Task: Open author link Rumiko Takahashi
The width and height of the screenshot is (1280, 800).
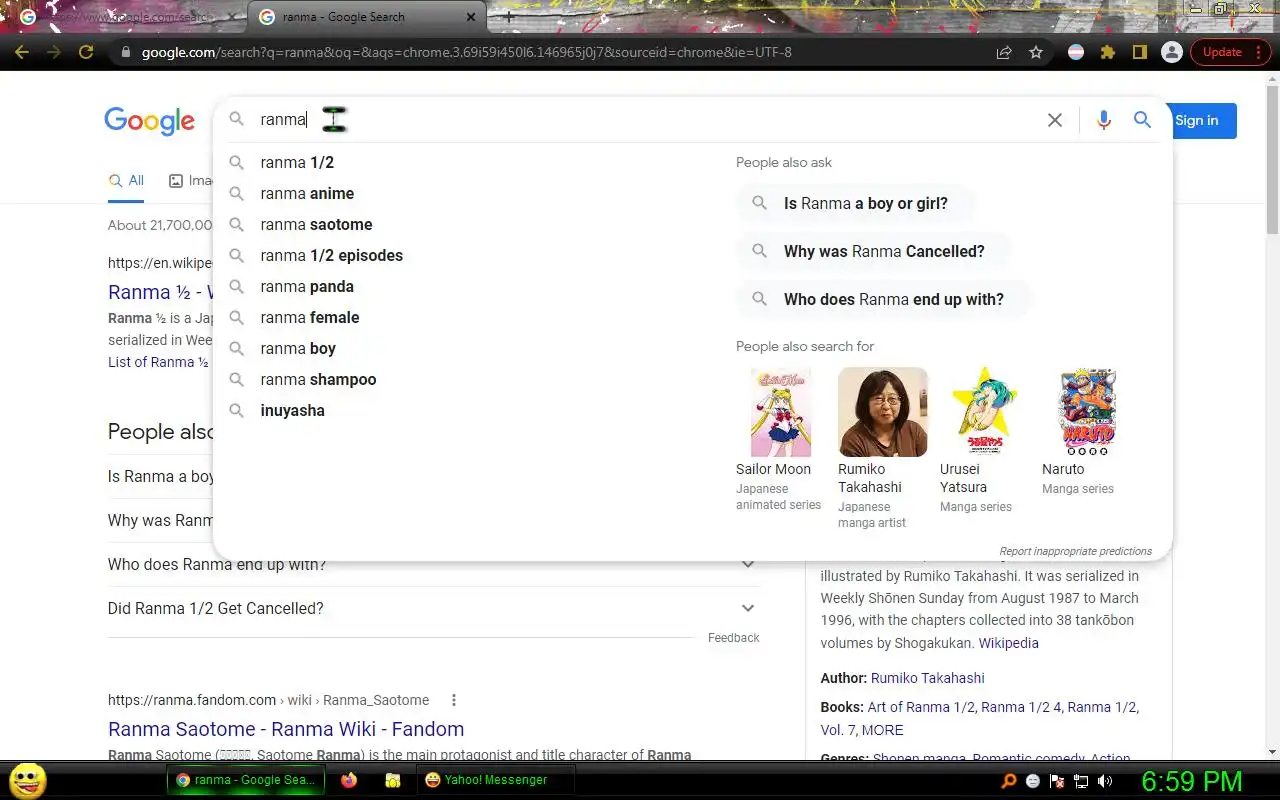Action: tap(928, 678)
